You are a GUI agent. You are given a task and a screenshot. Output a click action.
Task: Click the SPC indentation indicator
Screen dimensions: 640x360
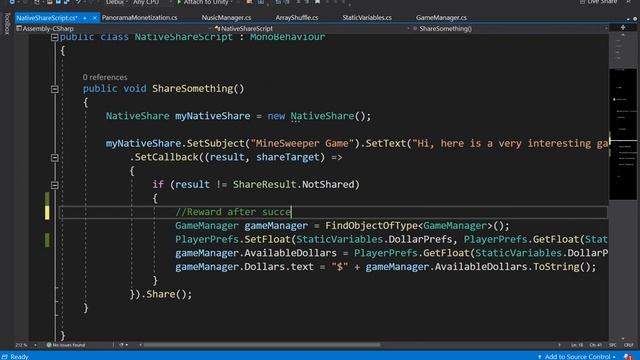point(613,345)
